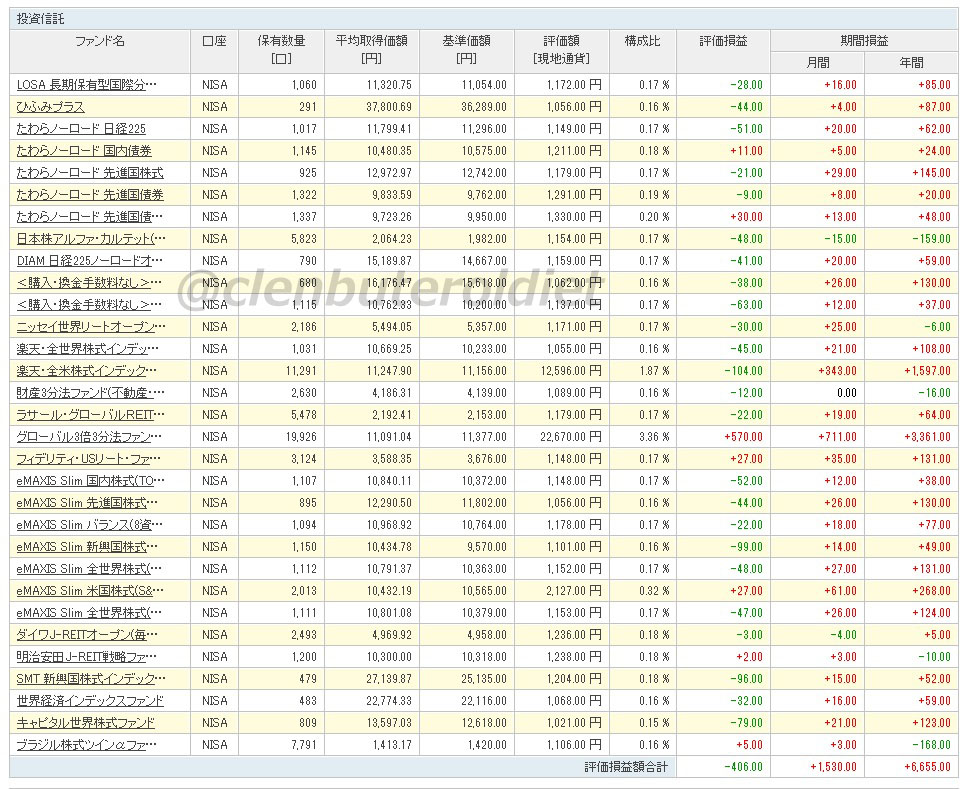The width and height of the screenshot is (967, 789).
Task: Open eMAXIS Slim 先進国株式 fund link
Action: click(87, 503)
